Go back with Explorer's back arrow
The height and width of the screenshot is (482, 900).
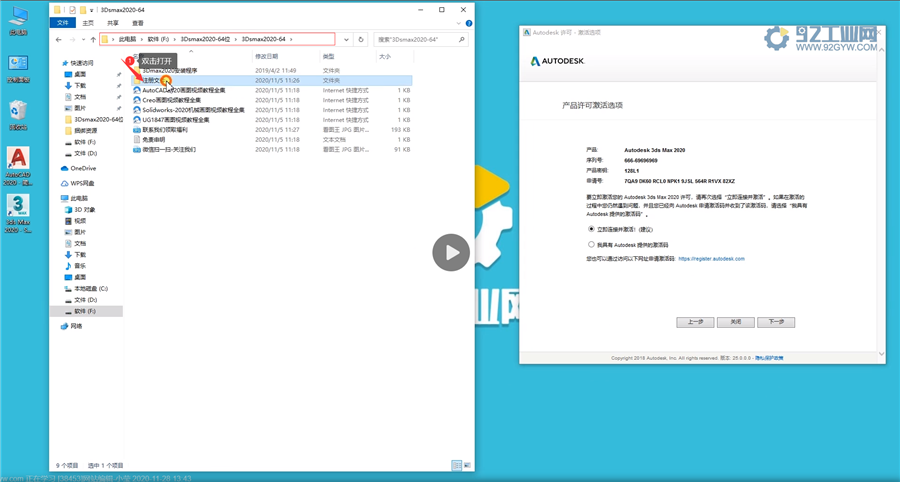[59, 40]
